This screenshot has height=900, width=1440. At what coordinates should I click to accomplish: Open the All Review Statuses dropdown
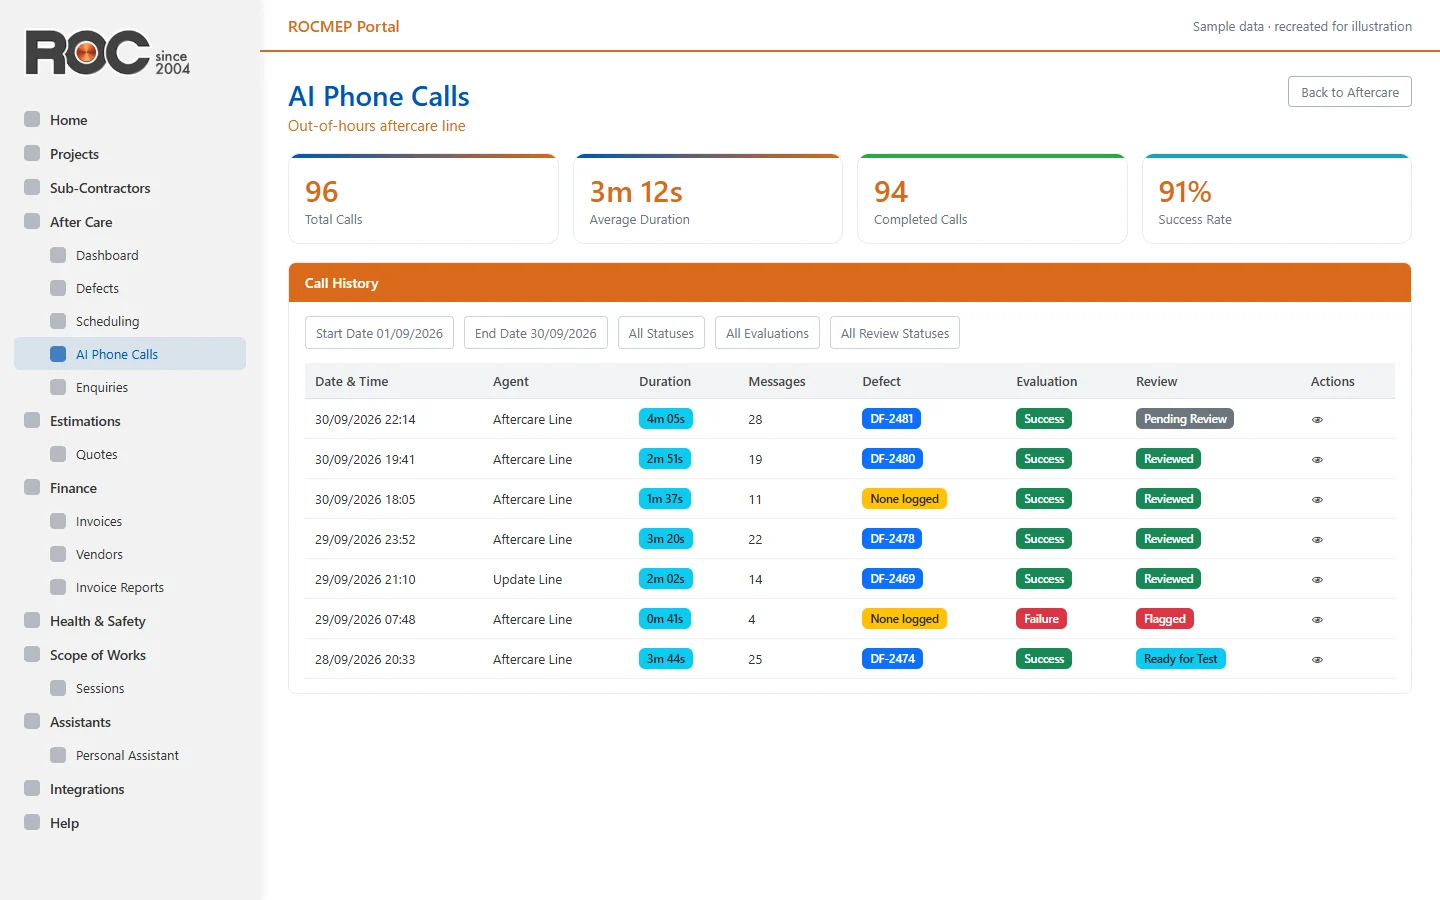(895, 333)
